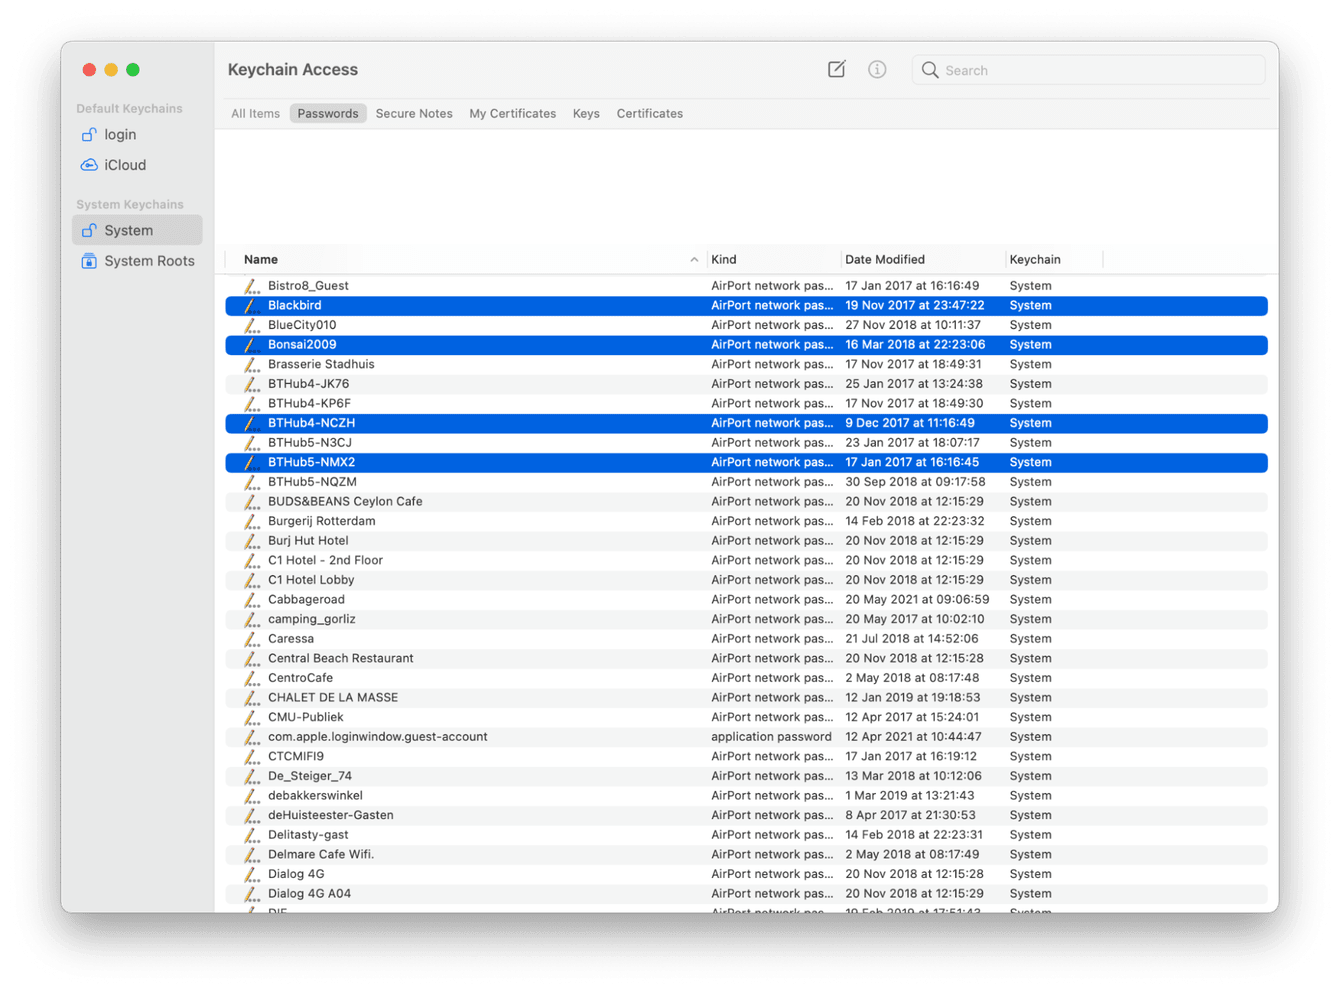1340x994 pixels.
Task: Switch to My Certificates tab
Action: (x=513, y=113)
